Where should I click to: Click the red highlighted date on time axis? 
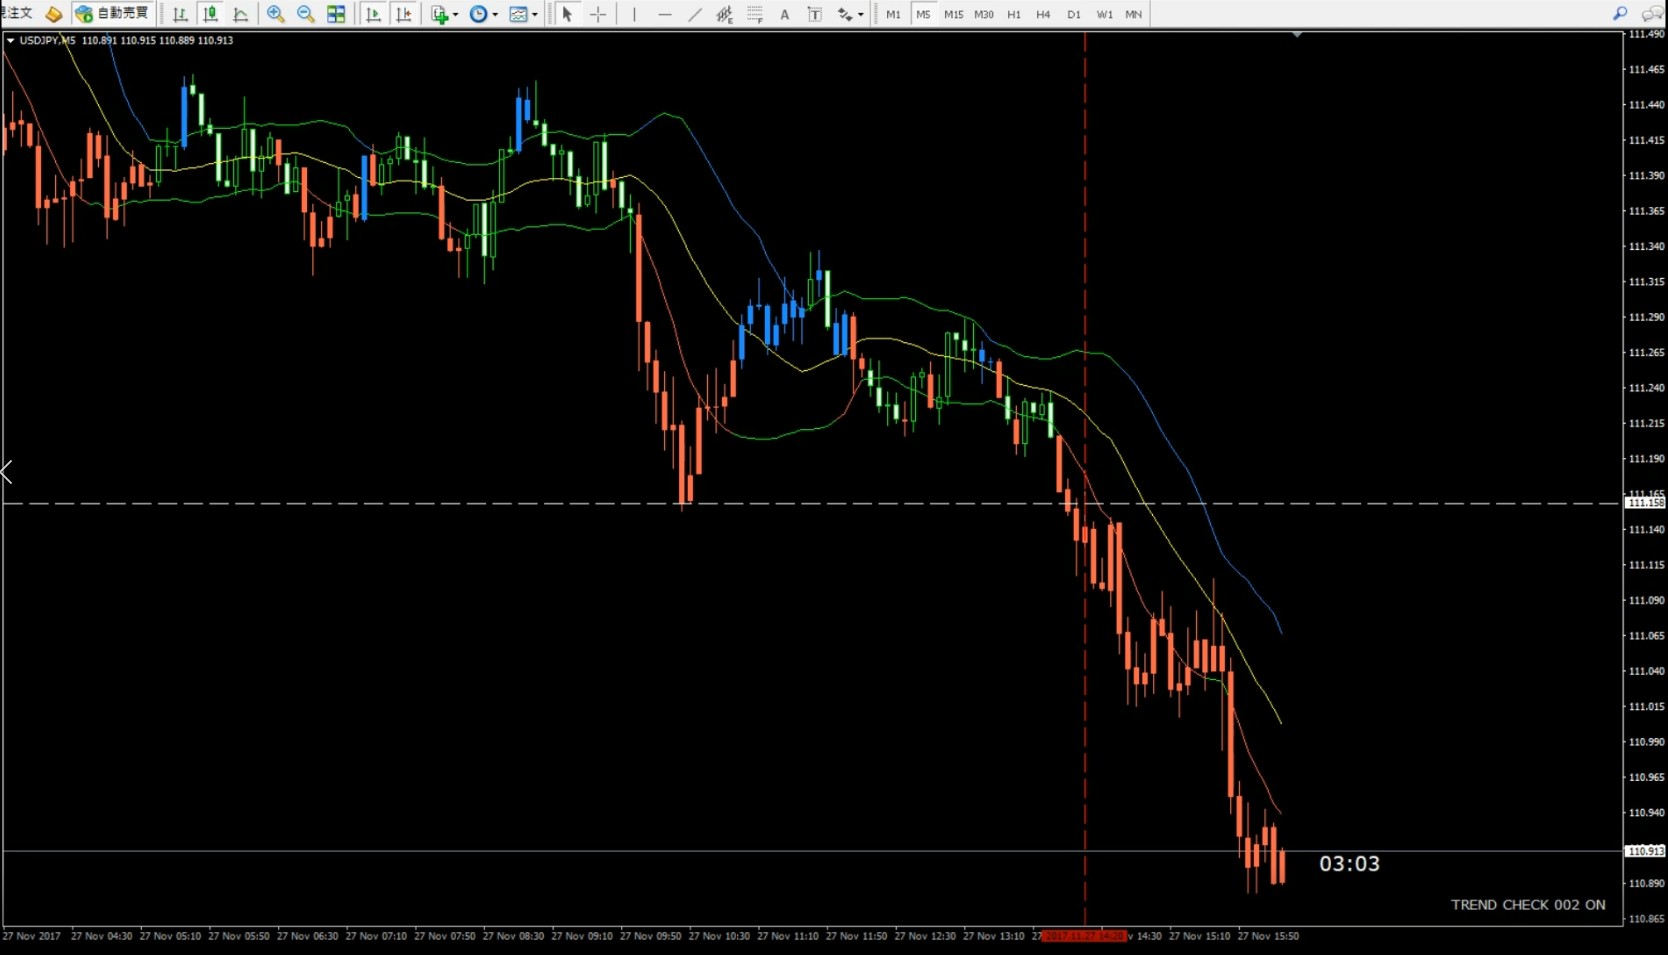[1083, 936]
